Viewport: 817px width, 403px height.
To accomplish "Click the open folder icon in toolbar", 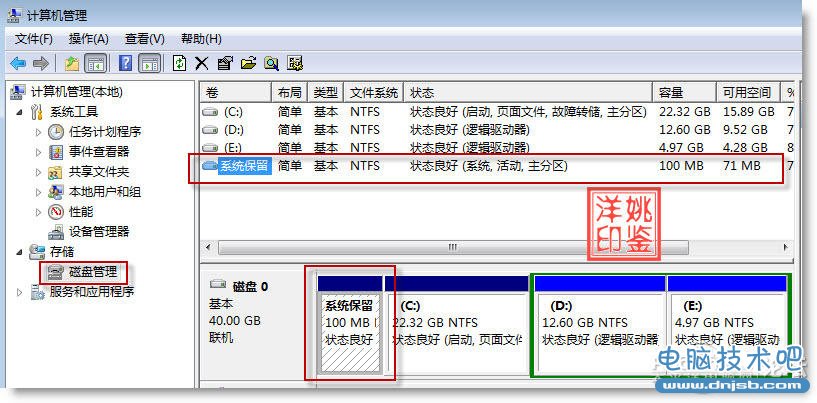I will 249,64.
